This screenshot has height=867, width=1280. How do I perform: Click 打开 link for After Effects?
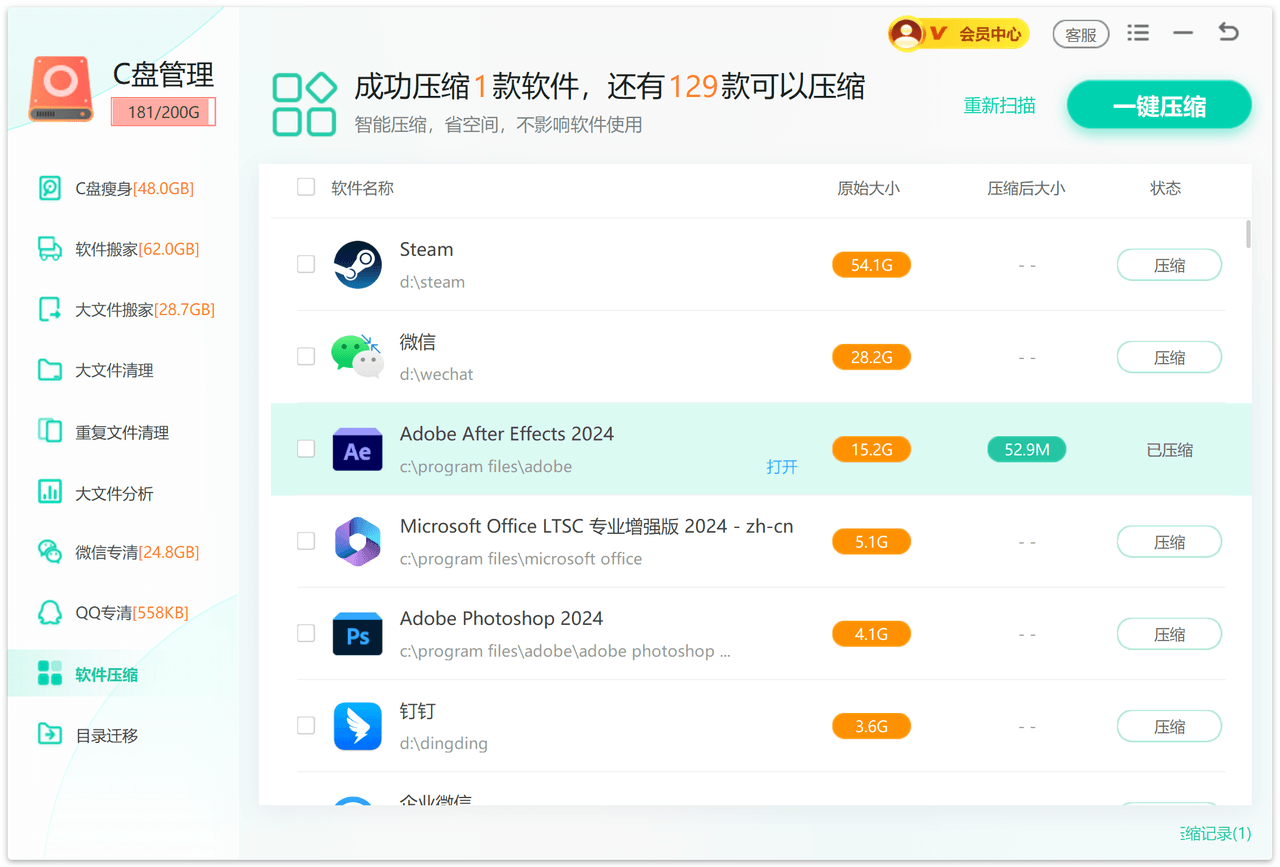tap(781, 467)
